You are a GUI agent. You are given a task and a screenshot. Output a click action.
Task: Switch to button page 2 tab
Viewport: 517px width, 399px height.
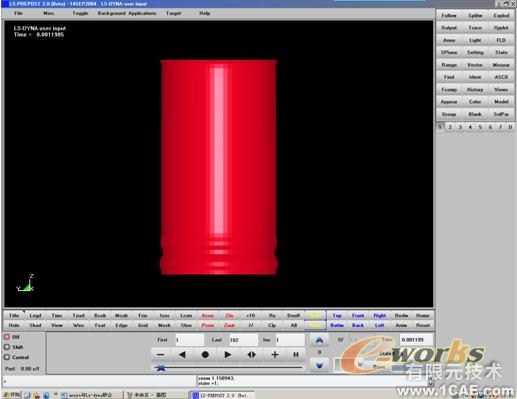[450, 127]
